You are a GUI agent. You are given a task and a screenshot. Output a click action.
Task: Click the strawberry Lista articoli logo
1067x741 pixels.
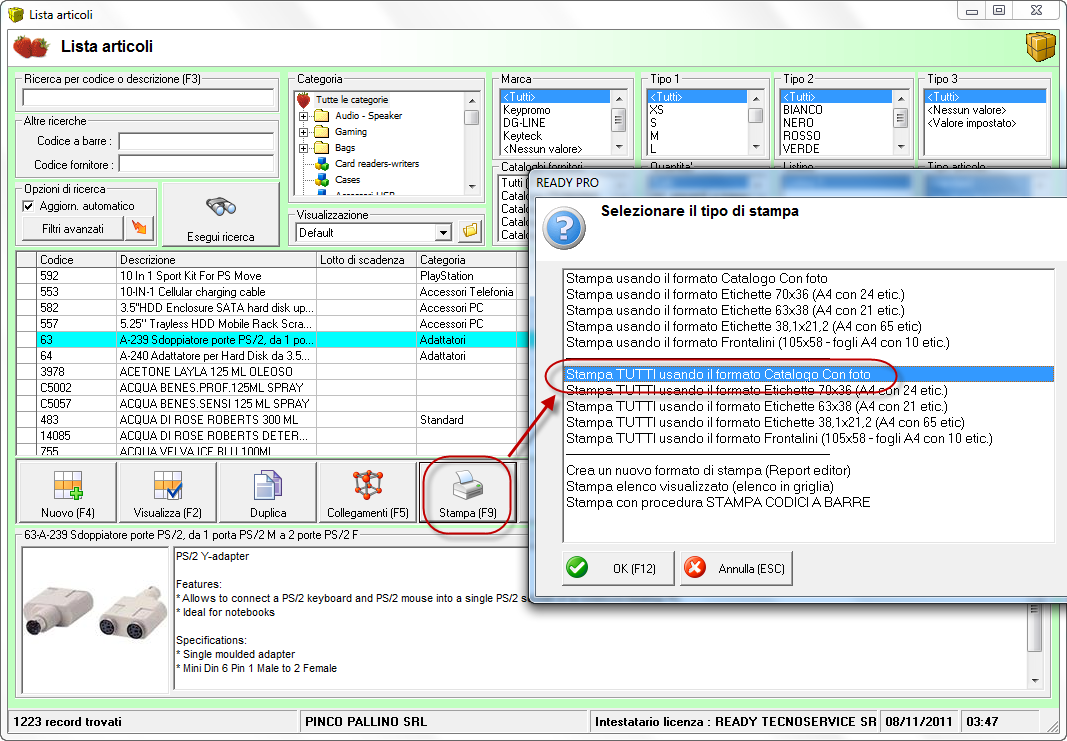(31, 47)
